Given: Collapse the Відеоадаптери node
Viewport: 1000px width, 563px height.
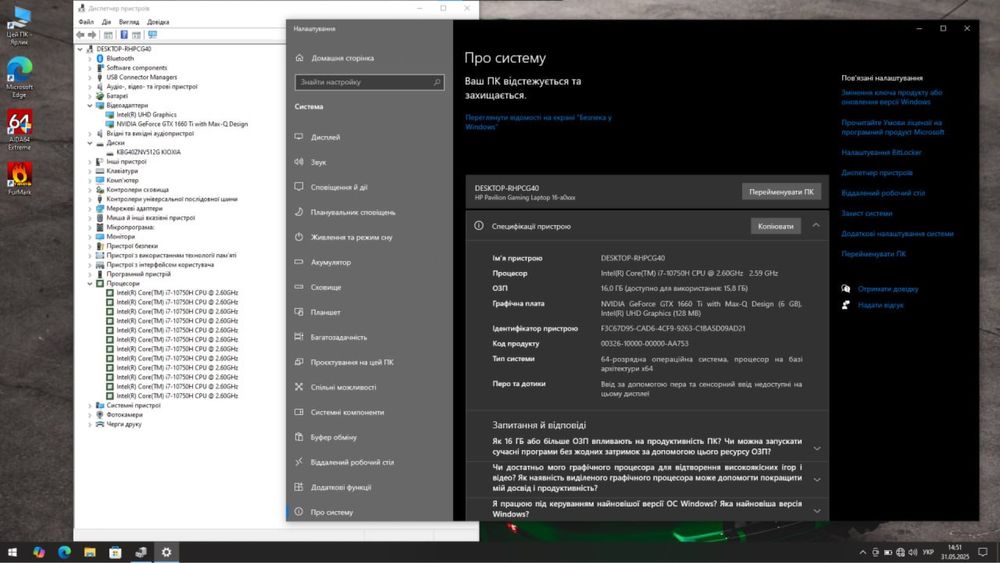Looking at the screenshot, I should pos(90,105).
